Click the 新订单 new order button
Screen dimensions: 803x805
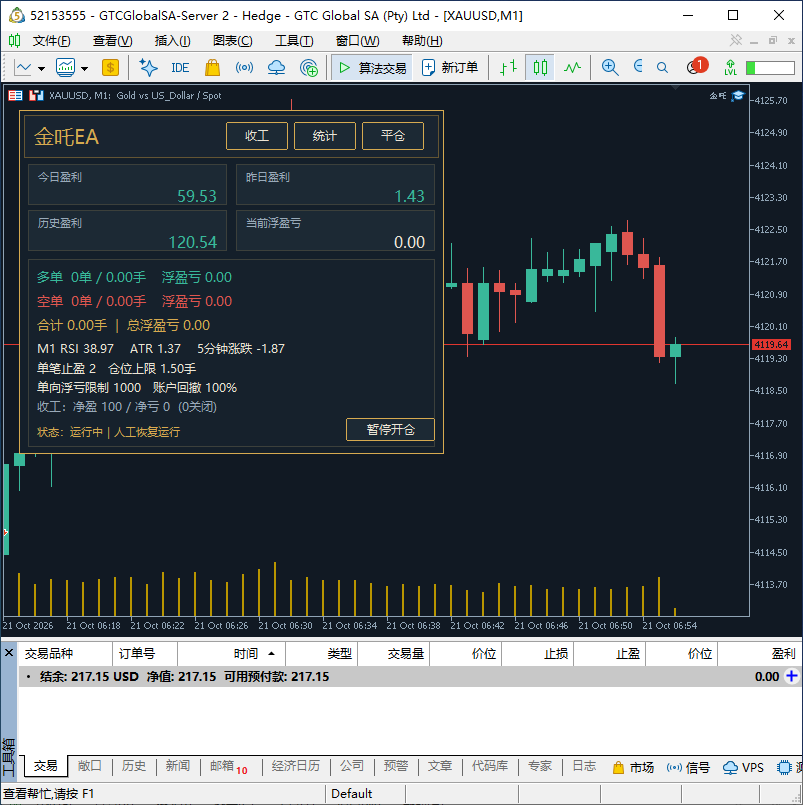point(450,68)
